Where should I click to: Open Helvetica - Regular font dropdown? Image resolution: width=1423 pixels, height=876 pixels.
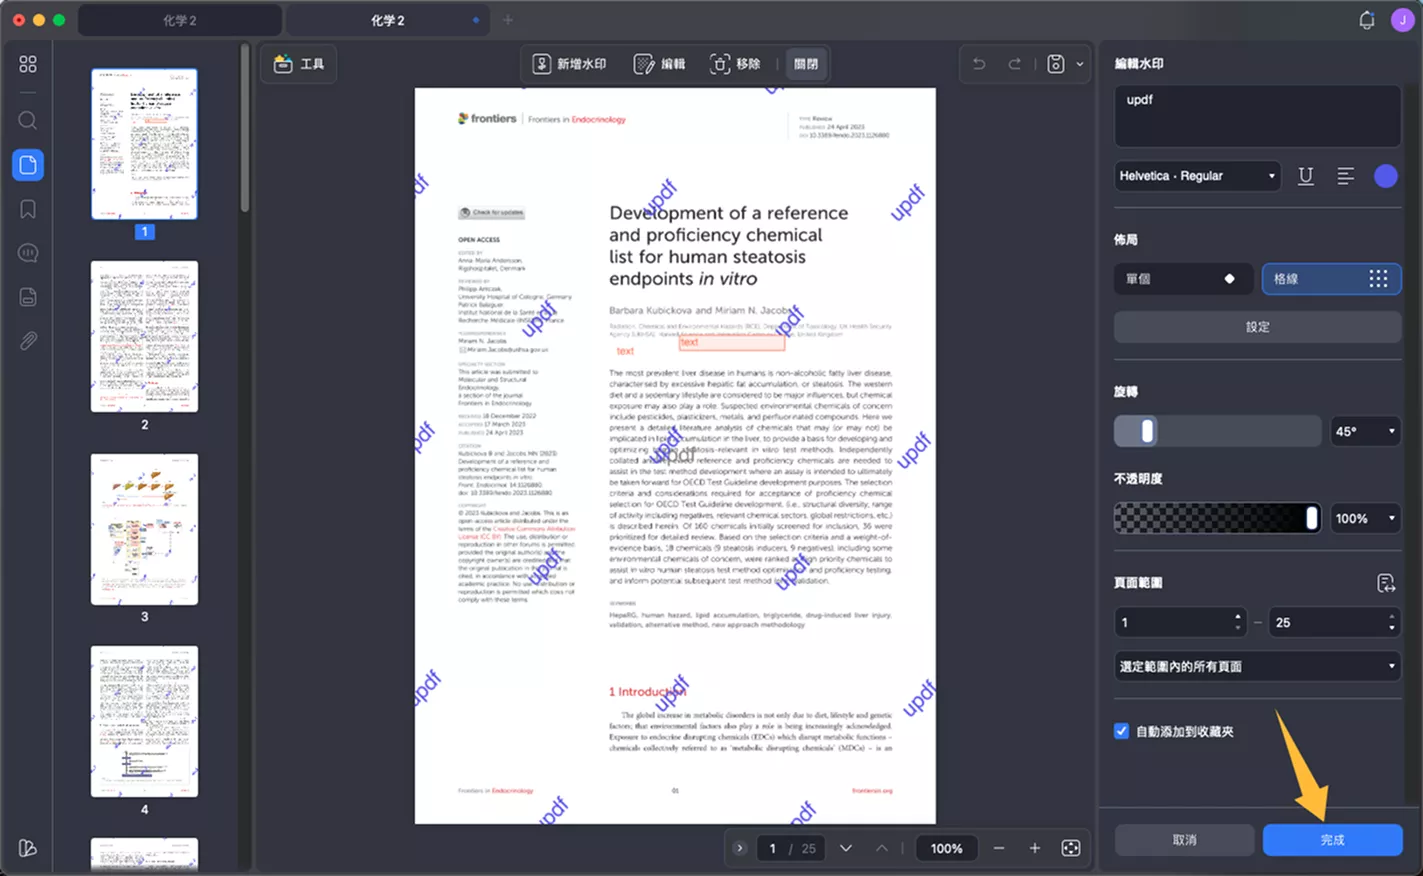click(1198, 176)
